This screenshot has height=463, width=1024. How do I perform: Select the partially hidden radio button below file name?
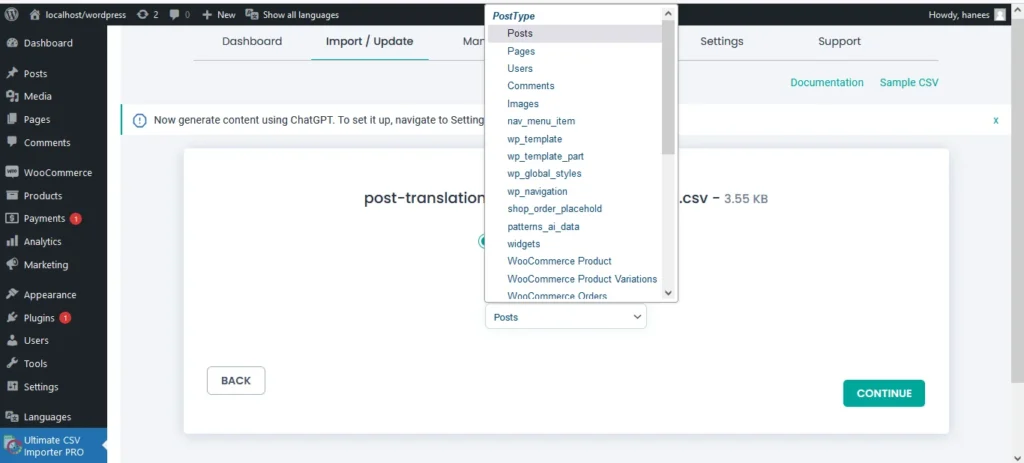(482, 241)
